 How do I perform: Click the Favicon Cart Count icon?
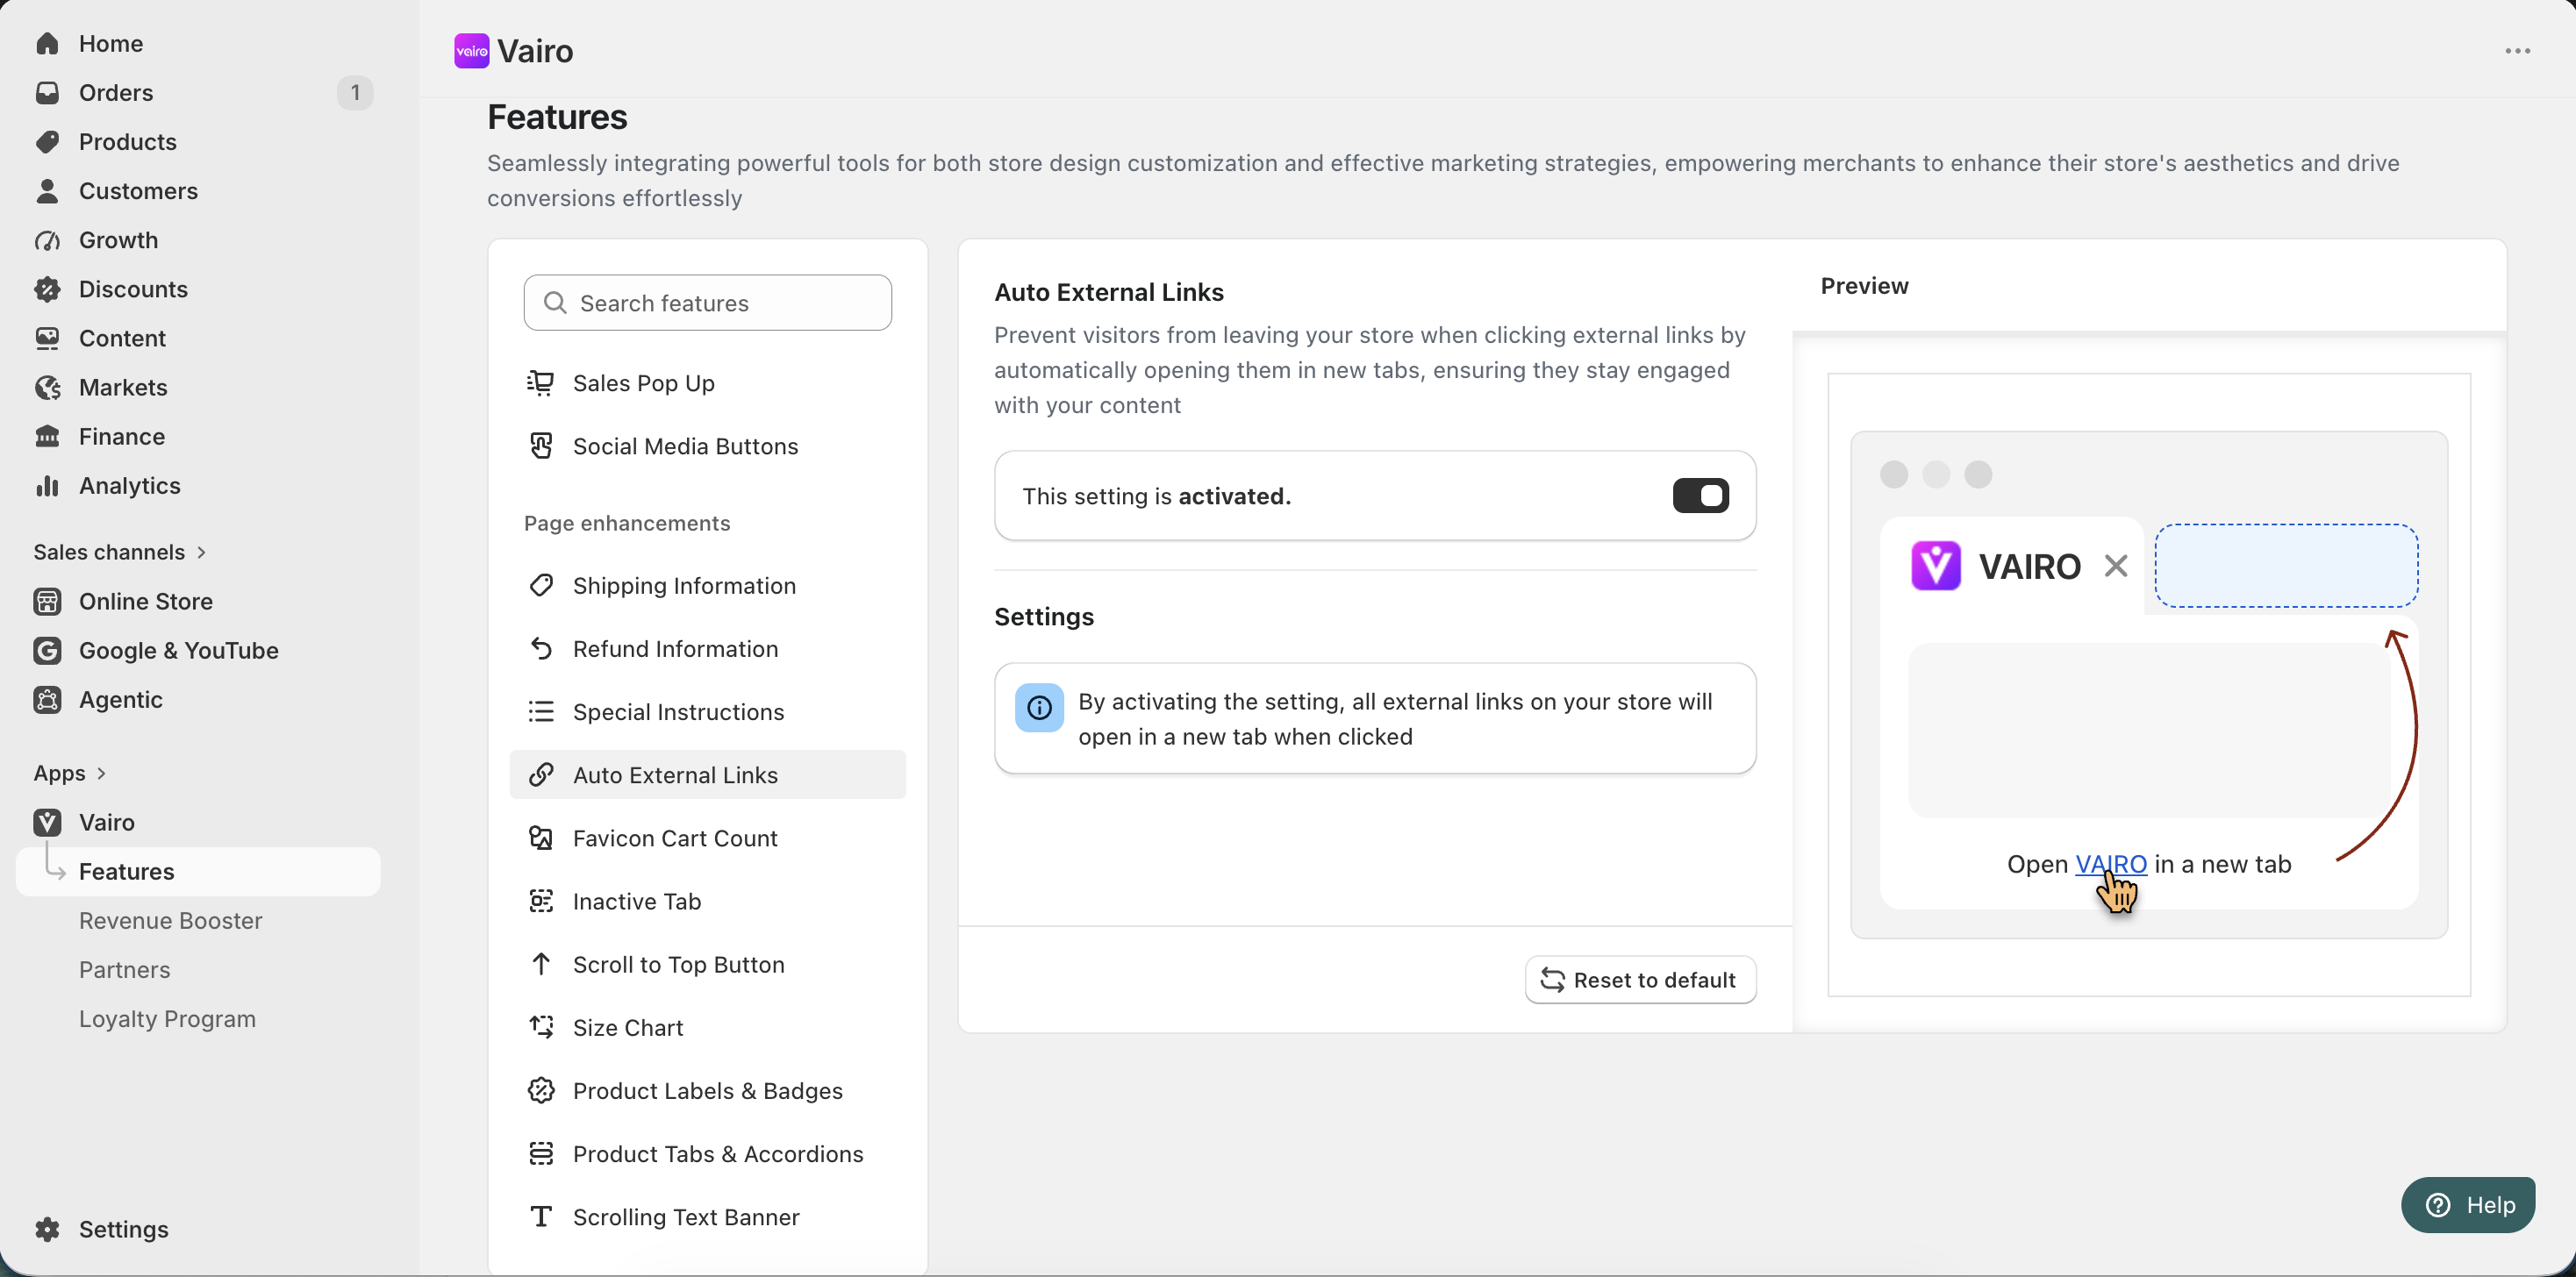click(x=541, y=838)
